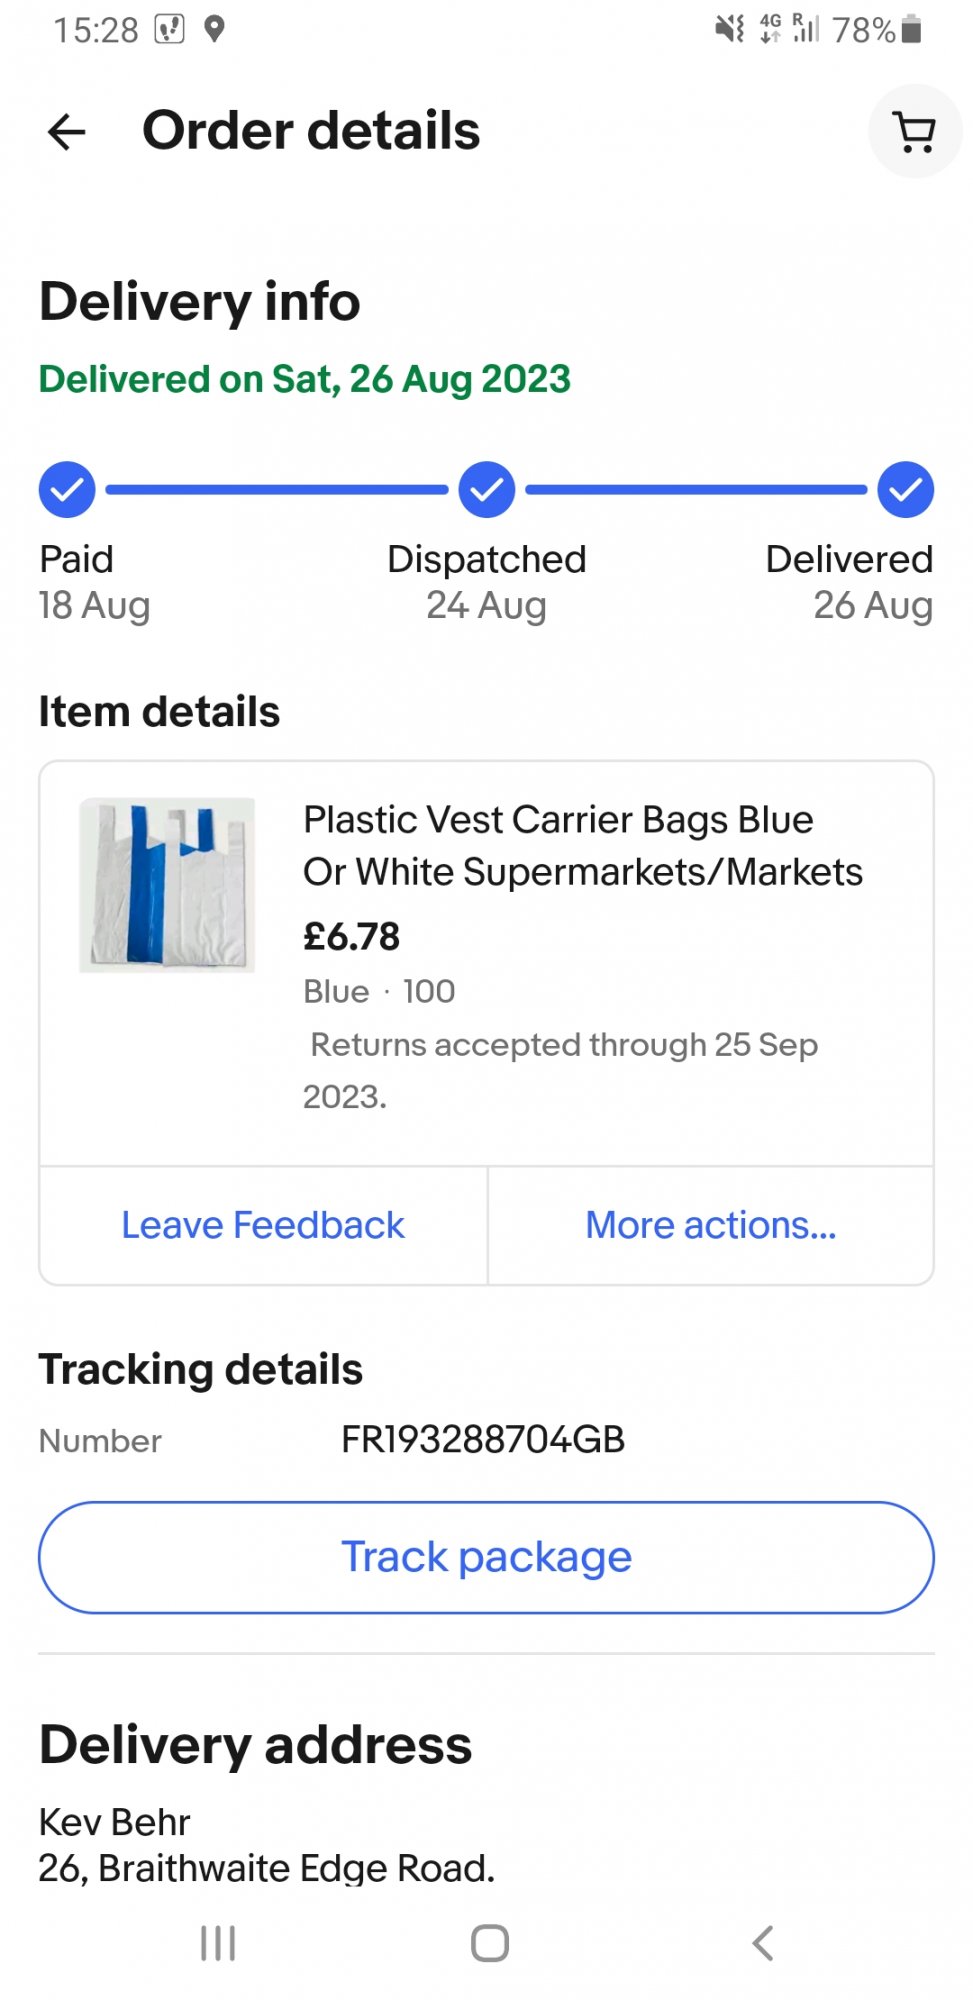The width and height of the screenshot is (973, 2000).
Task: Tap the muted sound status icon
Action: pos(730,29)
